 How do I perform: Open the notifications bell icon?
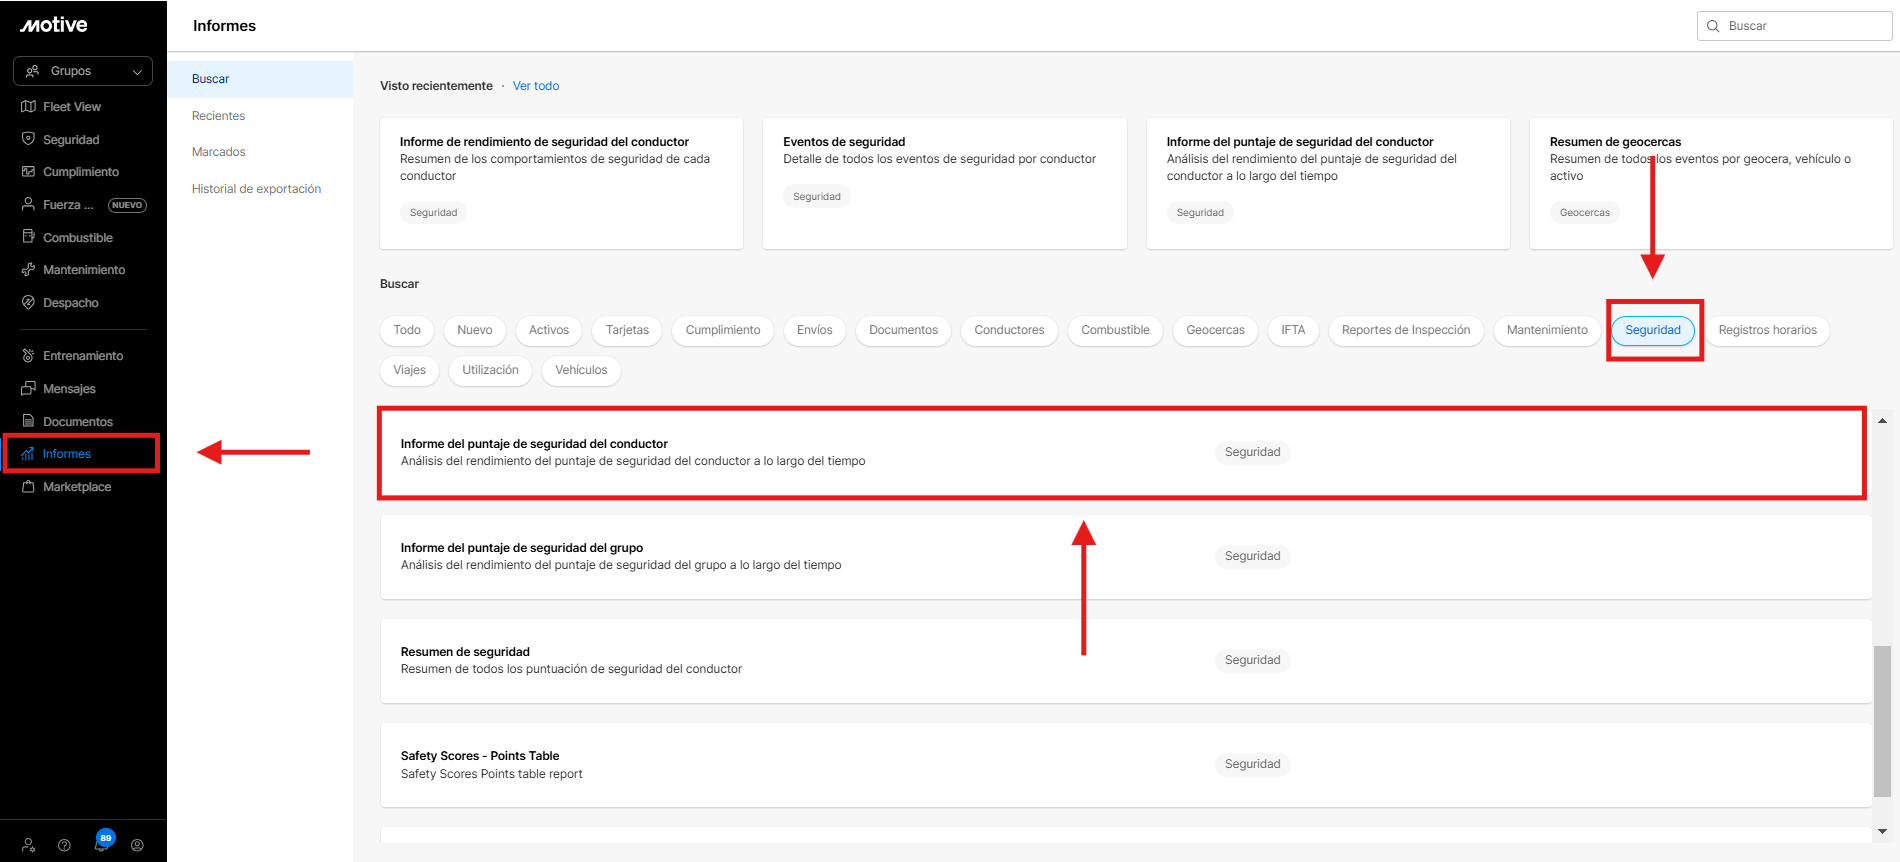click(x=101, y=845)
